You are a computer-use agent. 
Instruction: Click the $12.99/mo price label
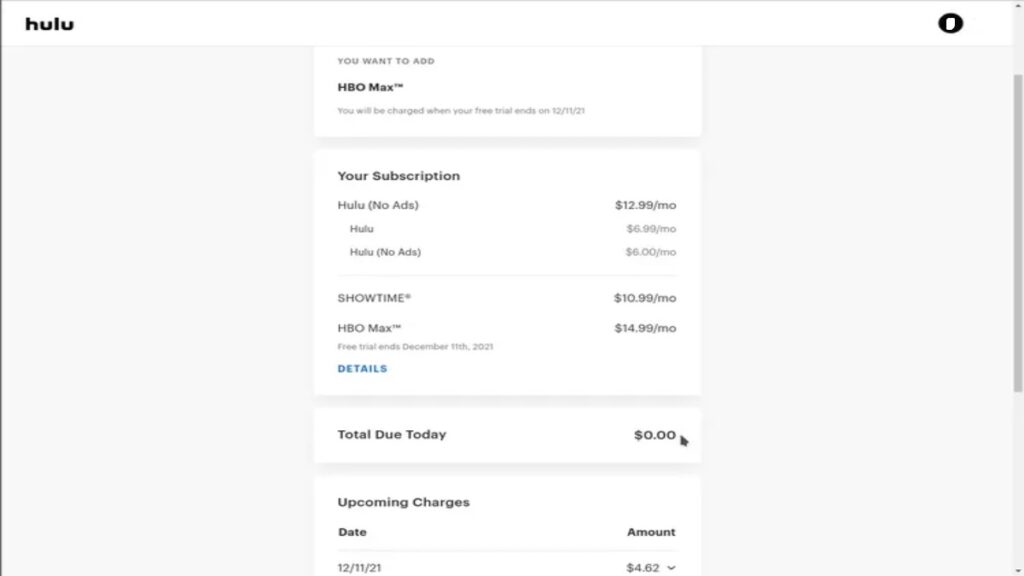click(644, 204)
